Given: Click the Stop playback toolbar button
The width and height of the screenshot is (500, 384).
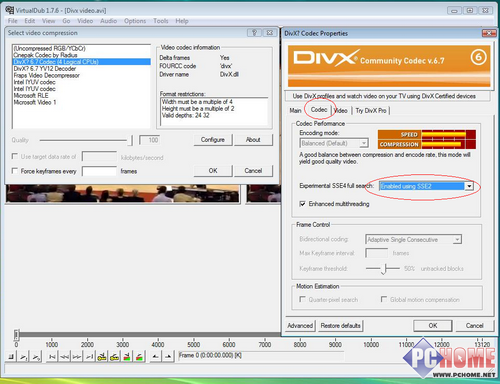Looking at the screenshot, I should (x=11, y=357).
